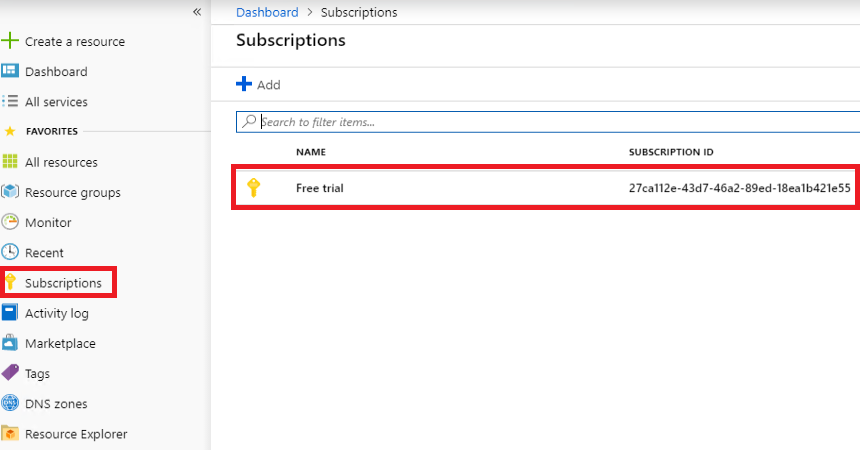Sort by the NAME column header

(311, 152)
